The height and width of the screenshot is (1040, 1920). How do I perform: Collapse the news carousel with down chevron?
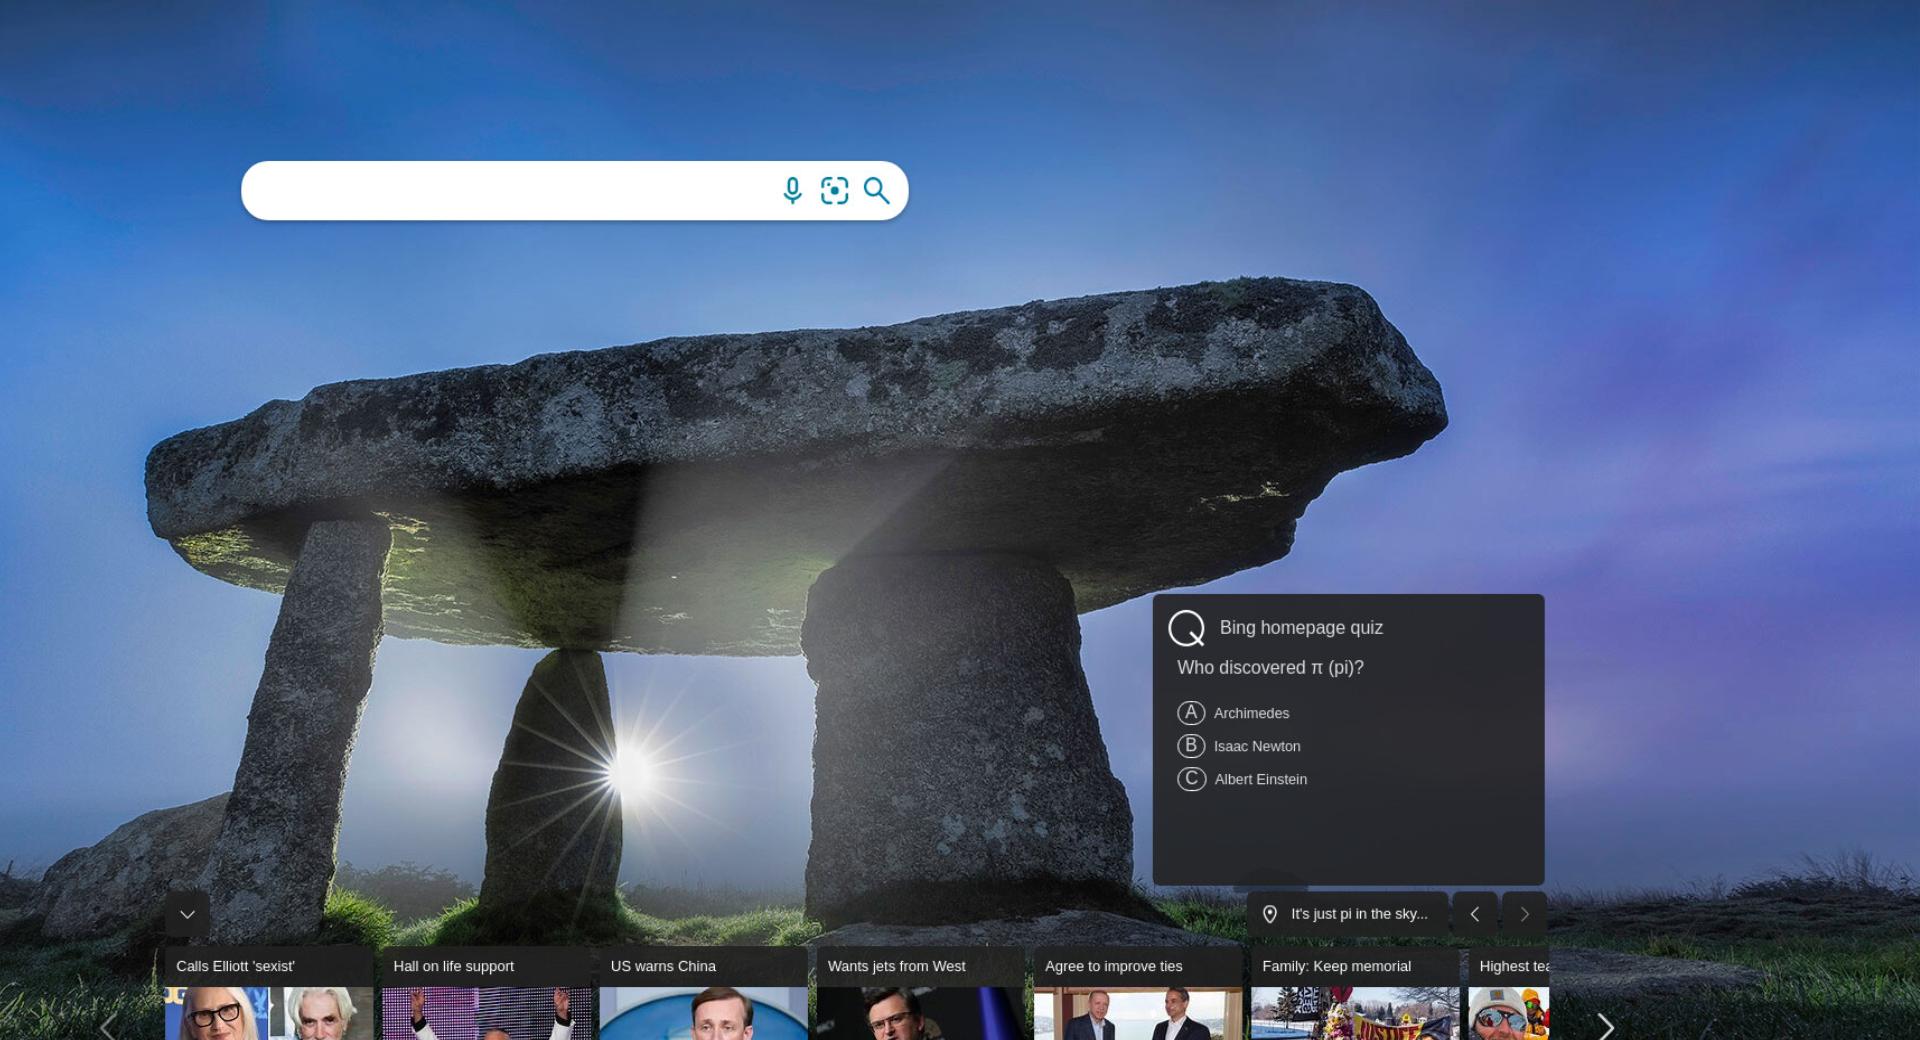187,914
